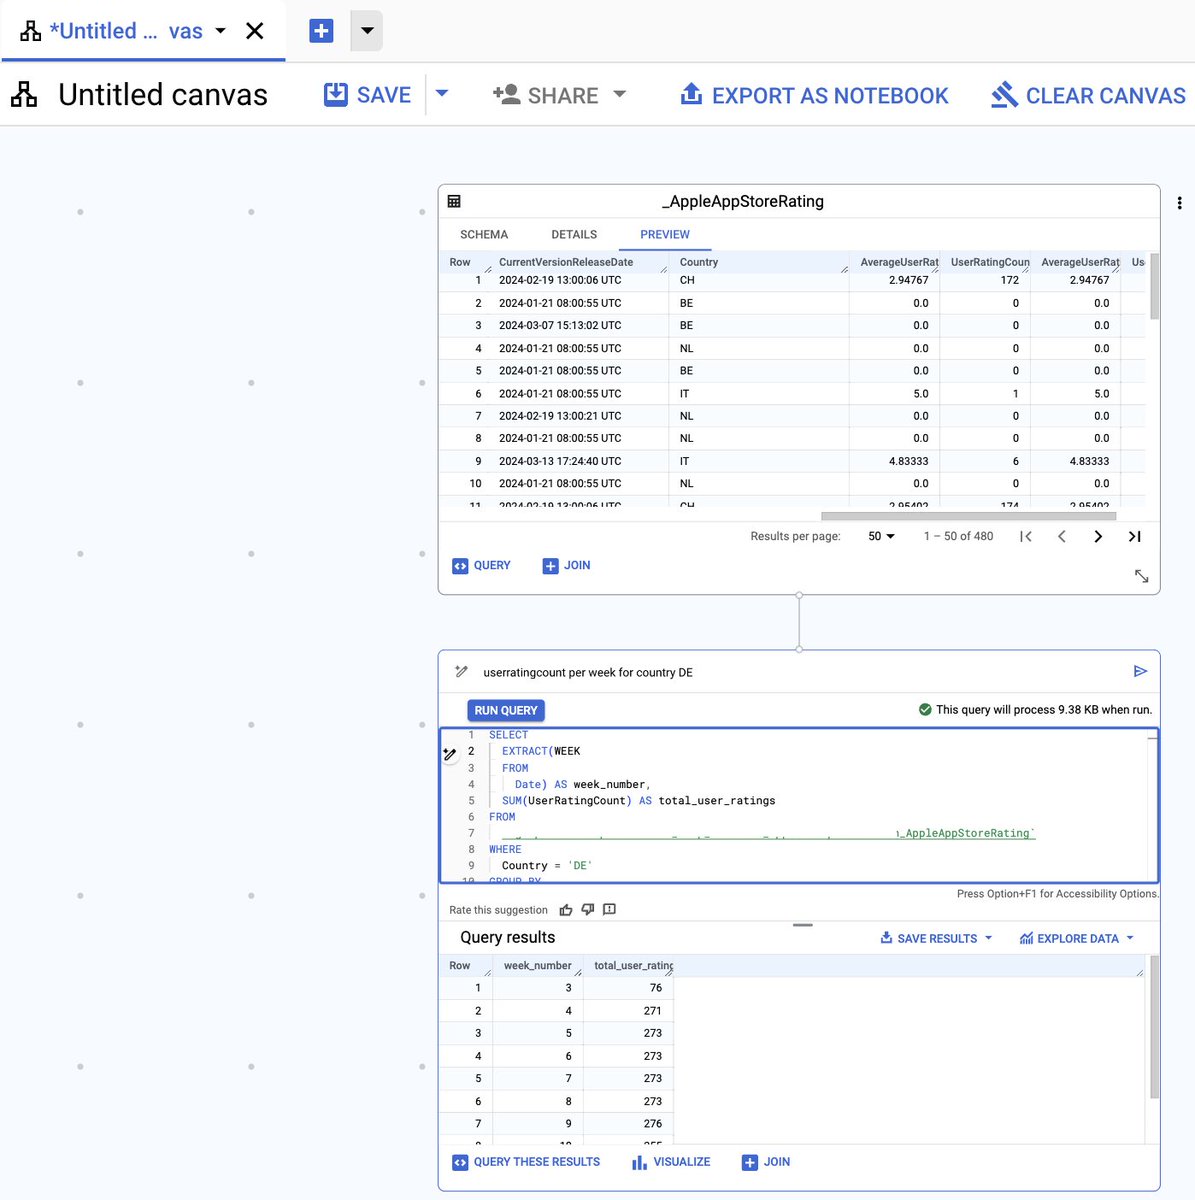1195x1200 pixels.
Task: Click the canvas icon beside Untitled canvas title
Action: [24, 95]
